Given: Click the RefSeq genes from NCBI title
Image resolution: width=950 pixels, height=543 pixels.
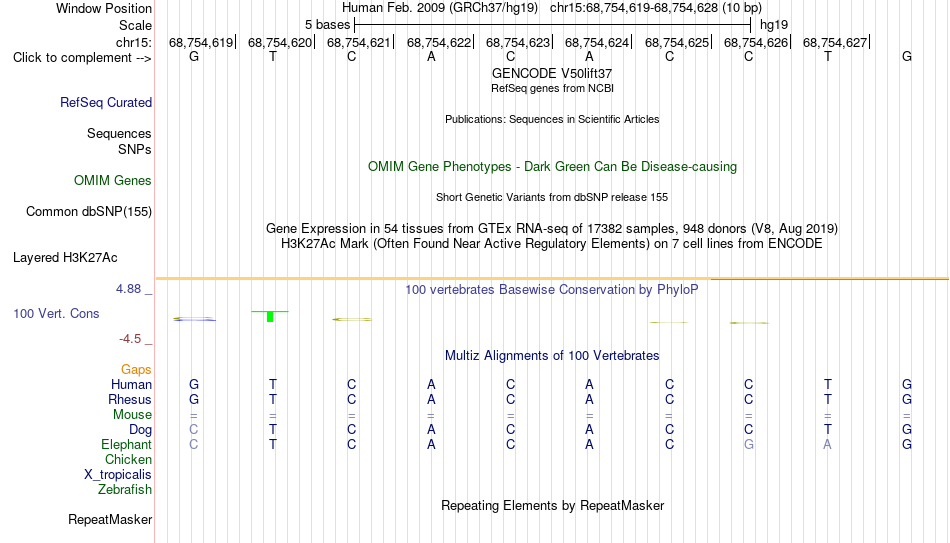Looking at the screenshot, I should click(x=552, y=88).
